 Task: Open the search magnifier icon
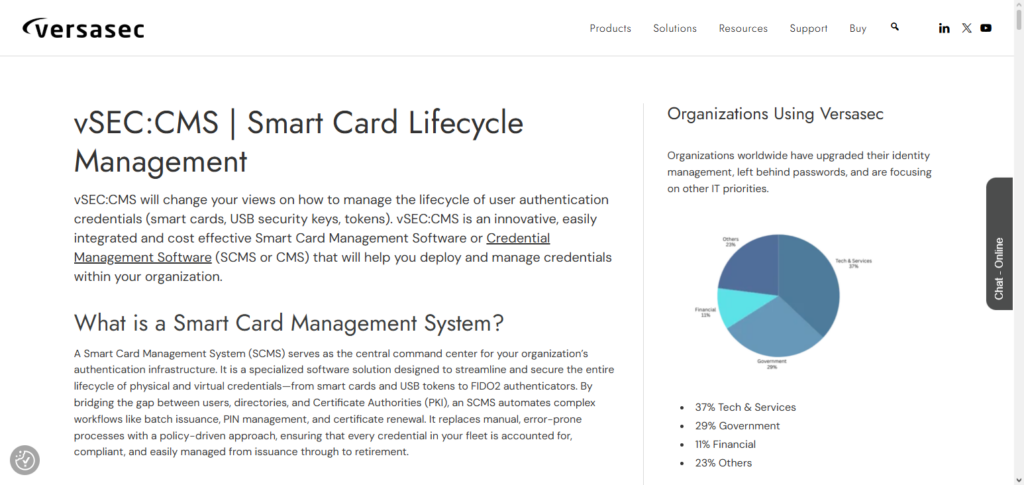895,27
